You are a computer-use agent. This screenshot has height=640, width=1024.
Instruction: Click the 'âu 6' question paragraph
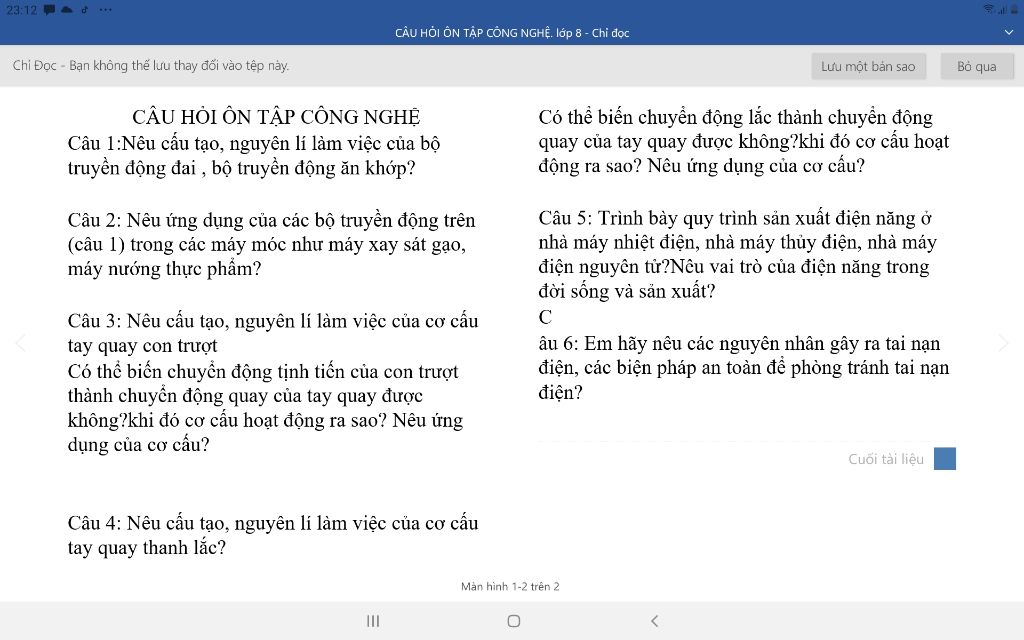(x=743, y=367)
